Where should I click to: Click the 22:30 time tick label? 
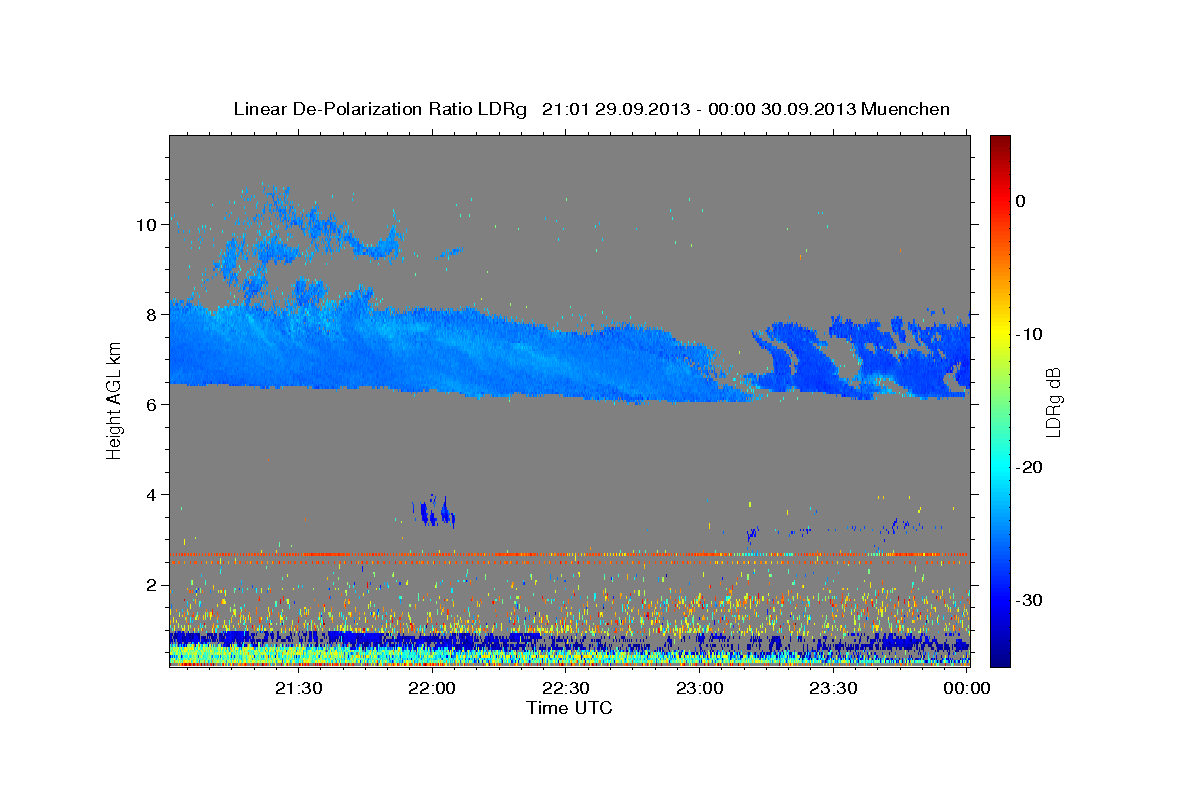pos(565,687)
